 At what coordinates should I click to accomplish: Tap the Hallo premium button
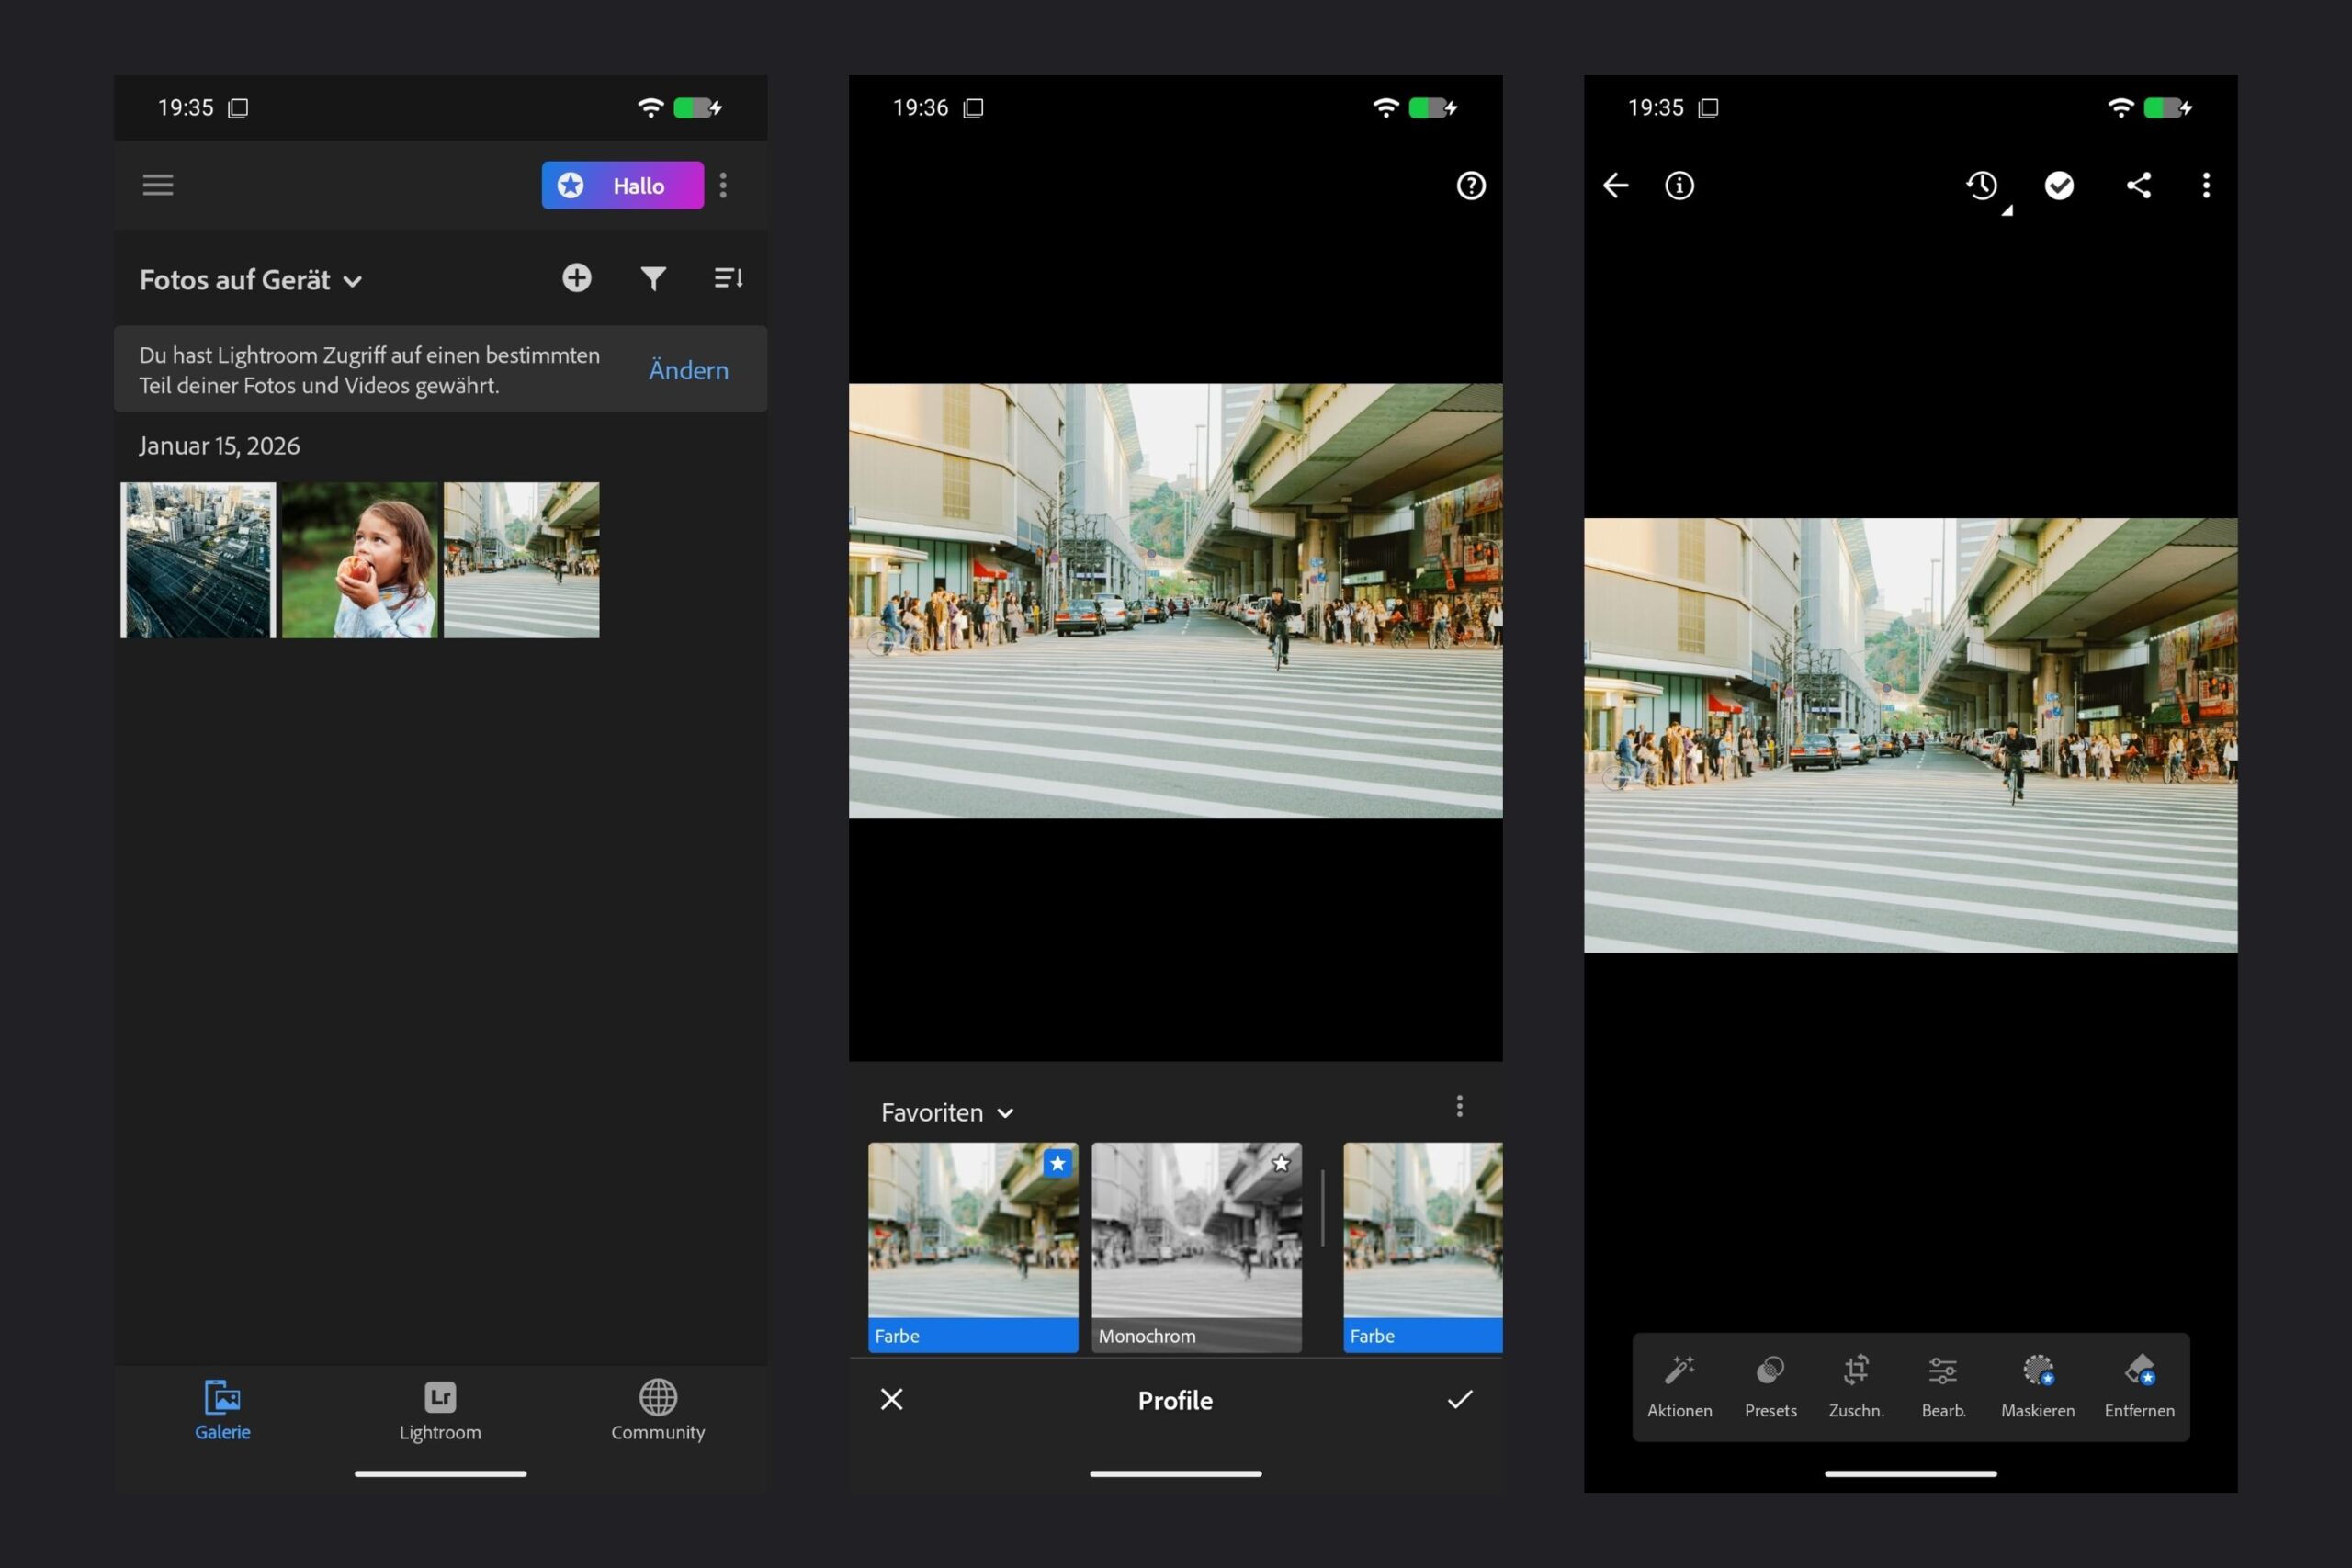pos(622,186)
